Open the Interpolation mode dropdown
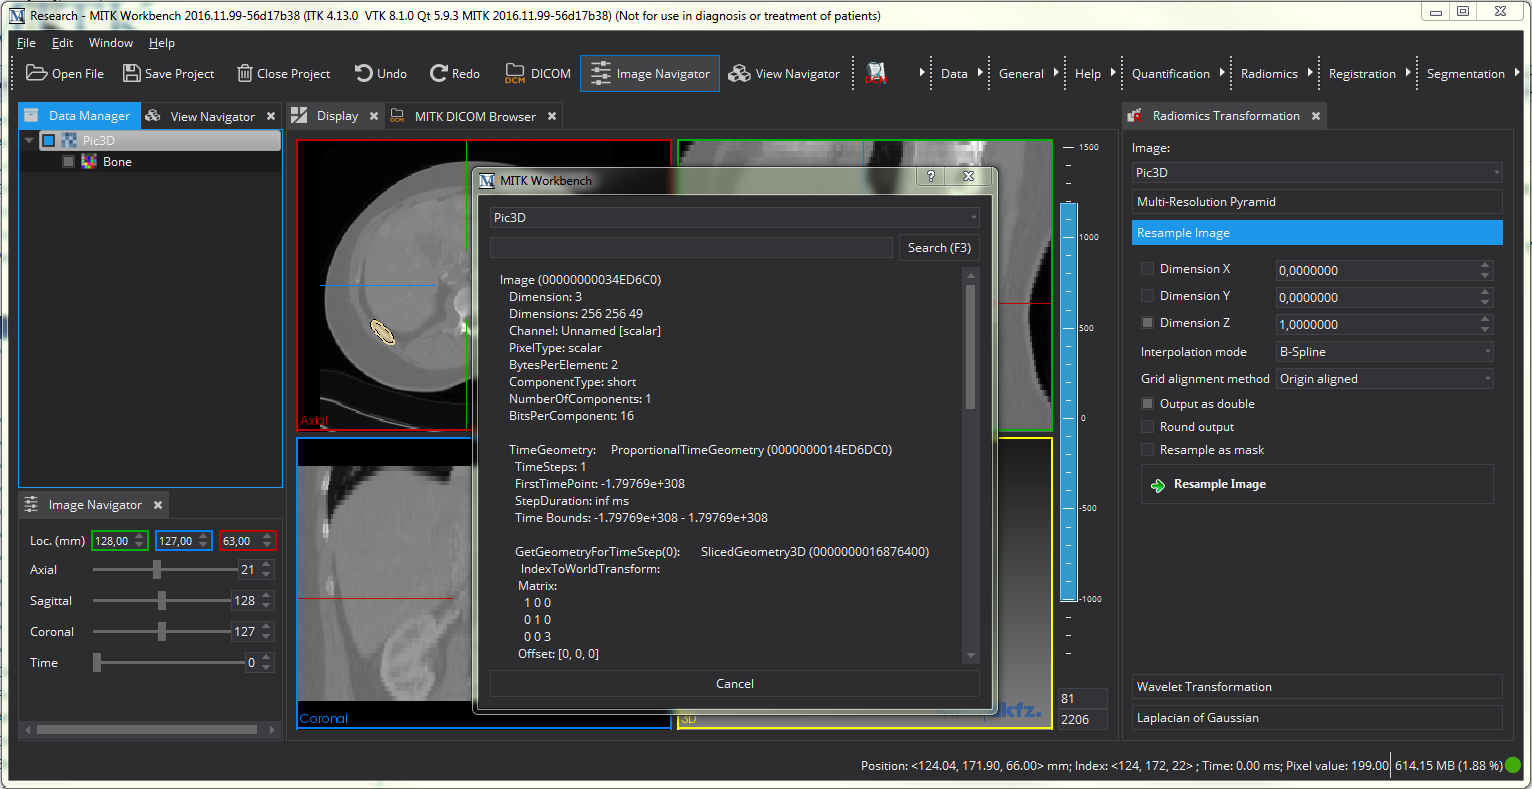The height and width of the screenshot is (789, 1532). (x=1385, y=352)
